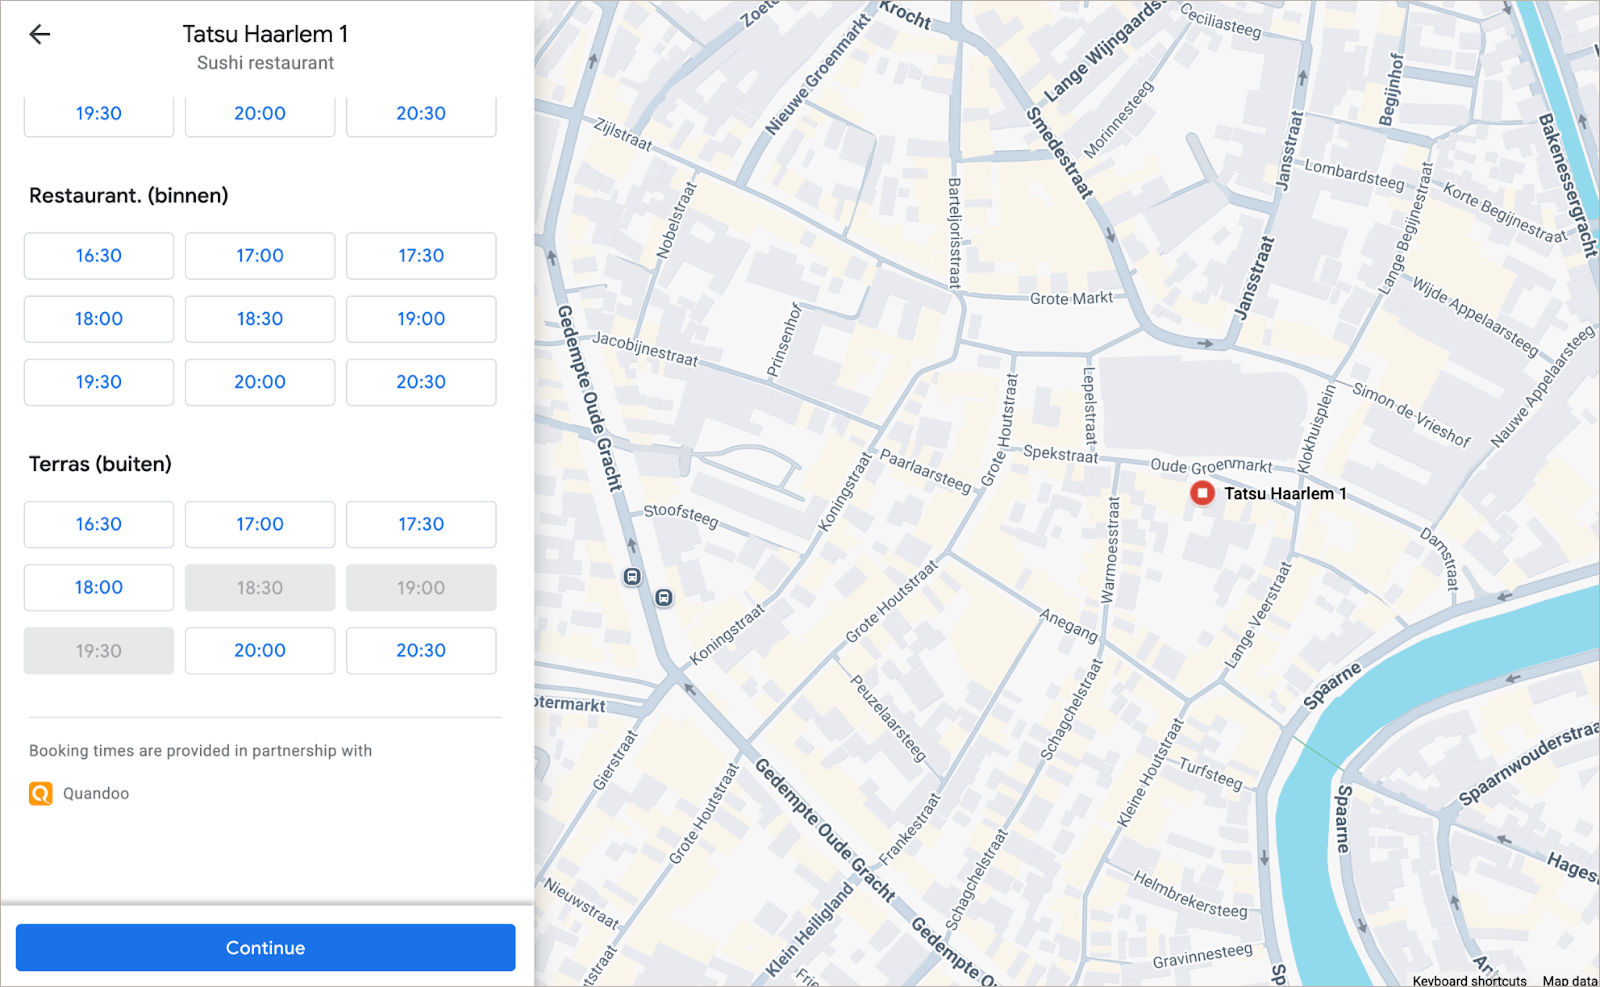Pick 19:00 in Restaurant (binnen) section

click(421, 319)
